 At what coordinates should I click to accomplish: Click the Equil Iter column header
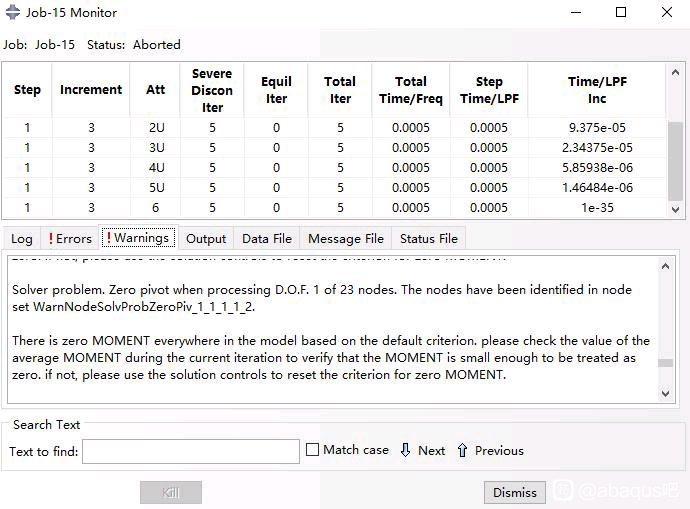pos(276,90)
